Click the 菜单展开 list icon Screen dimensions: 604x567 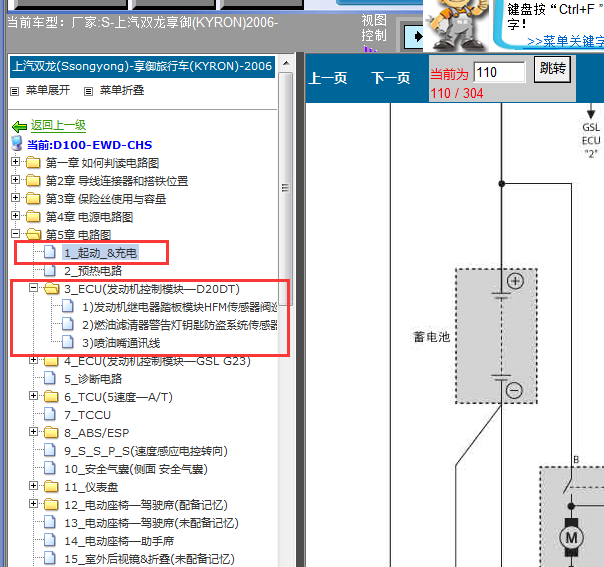[x=15, y=91]
